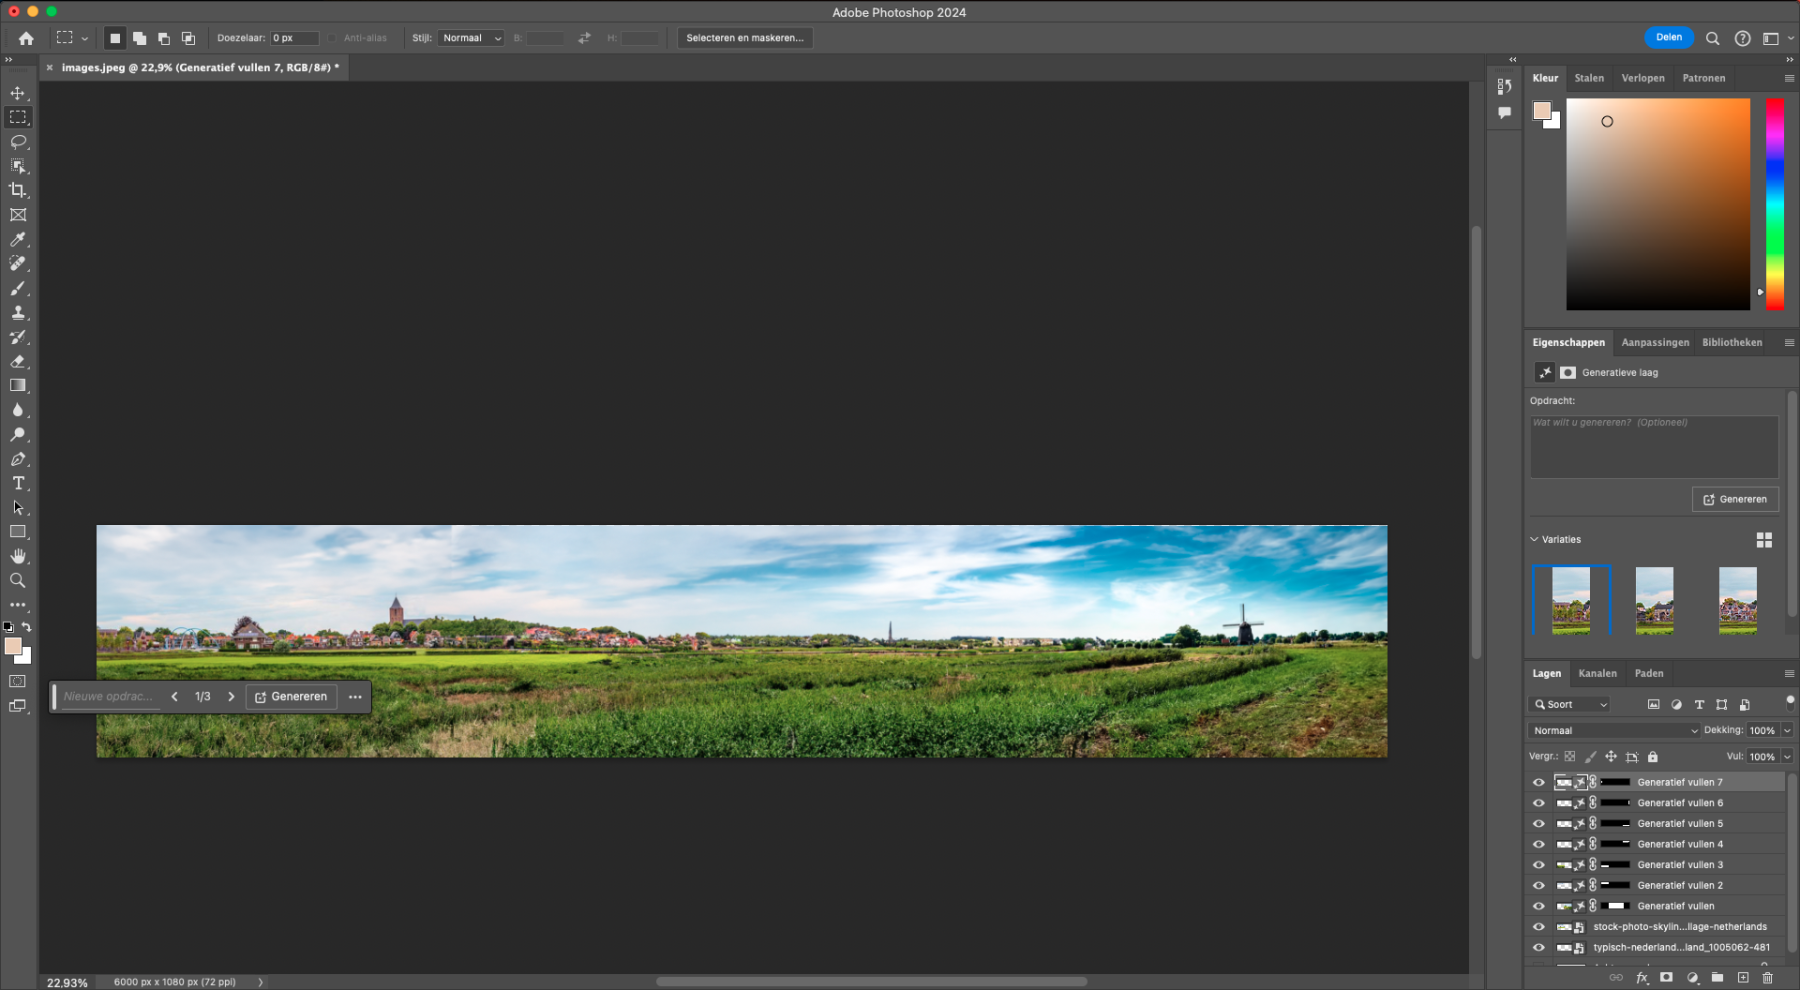Switch to the Stalen tab

(x=1589, y=78)
